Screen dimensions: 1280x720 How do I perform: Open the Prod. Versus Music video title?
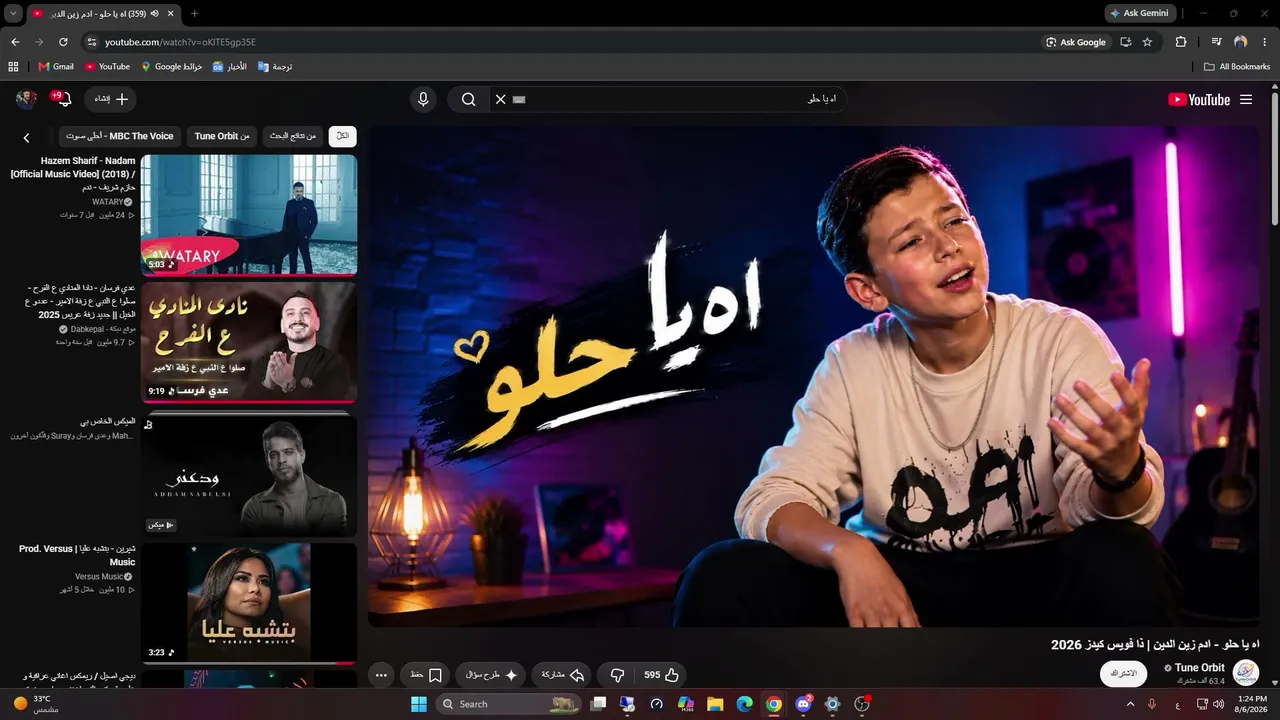click(77, 555)
